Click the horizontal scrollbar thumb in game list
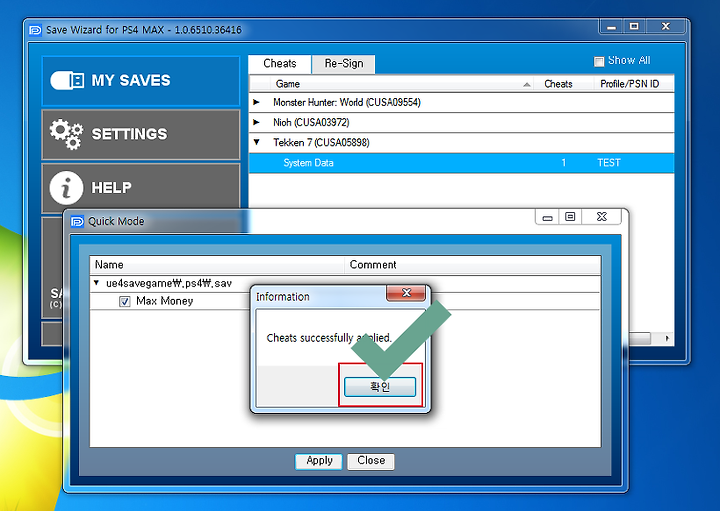720x511 pixels. point(640,338)
